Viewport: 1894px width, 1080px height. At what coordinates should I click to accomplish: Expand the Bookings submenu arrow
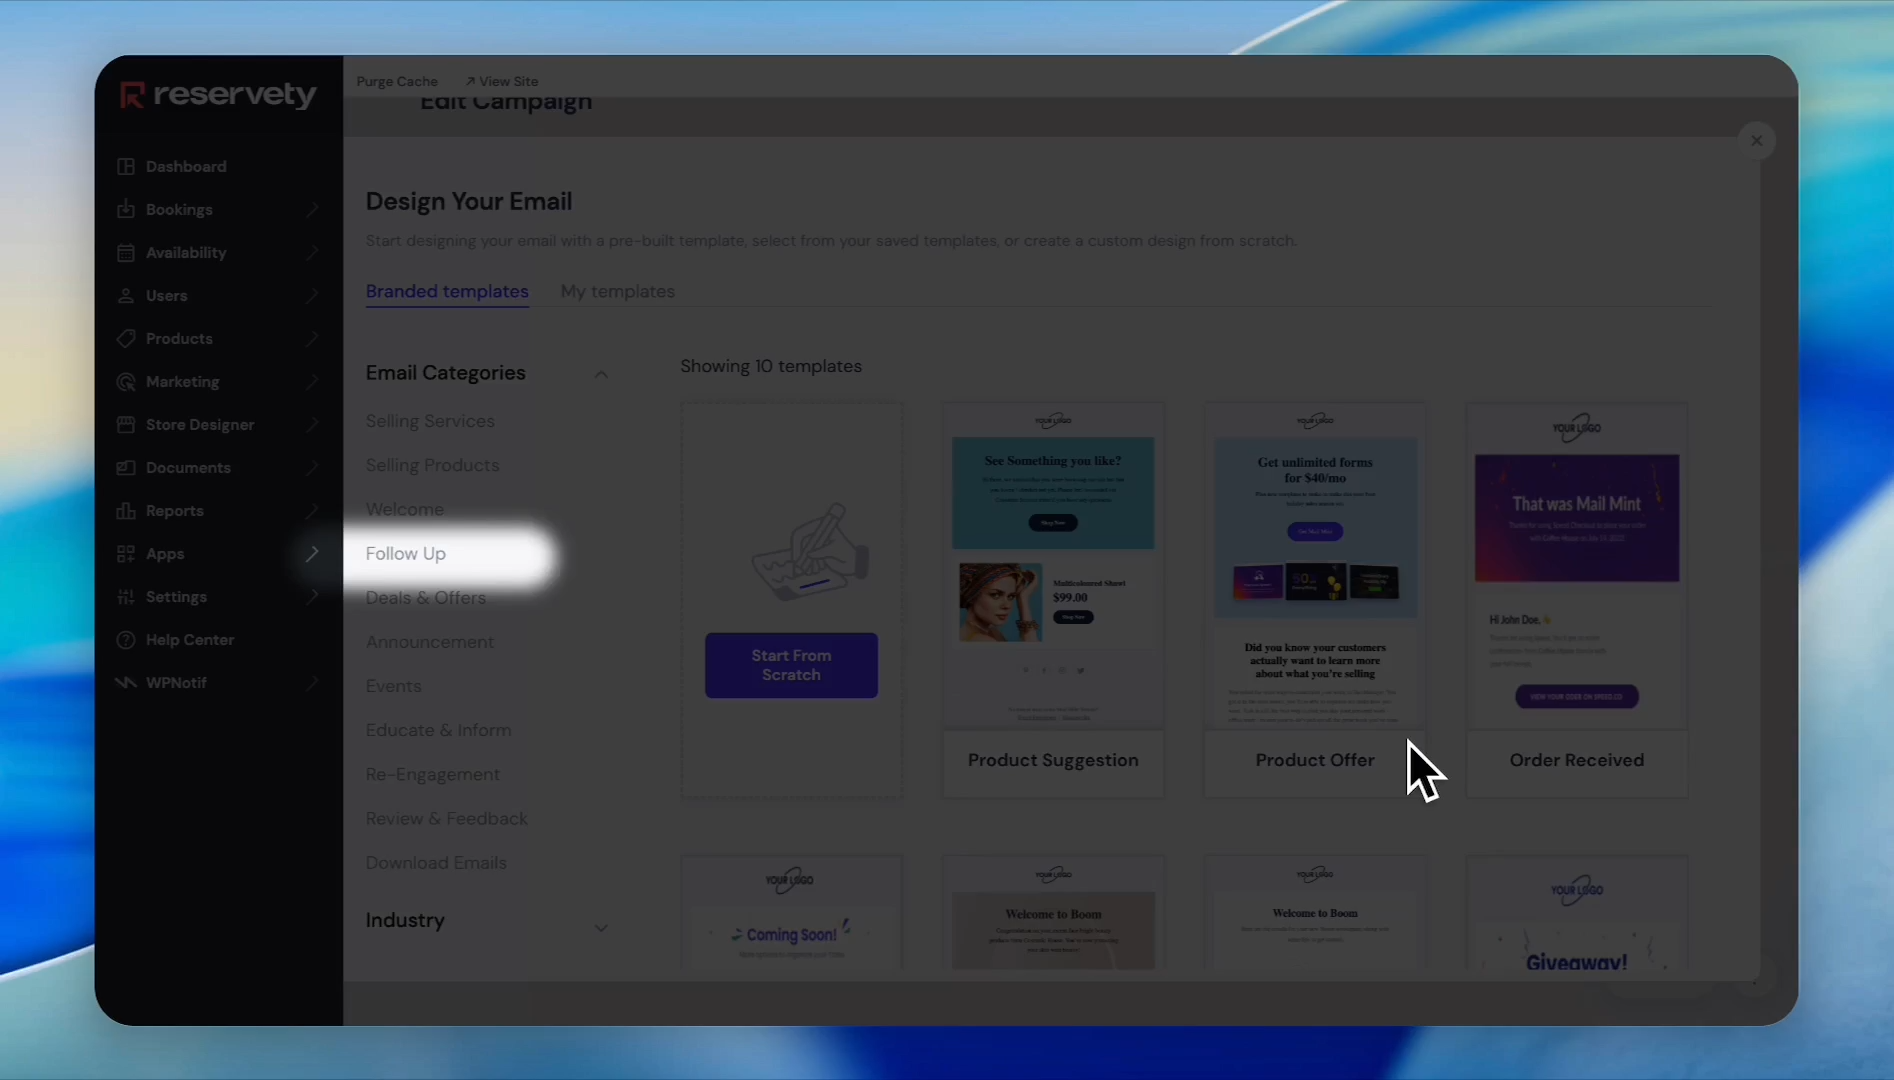coord(312,209)
